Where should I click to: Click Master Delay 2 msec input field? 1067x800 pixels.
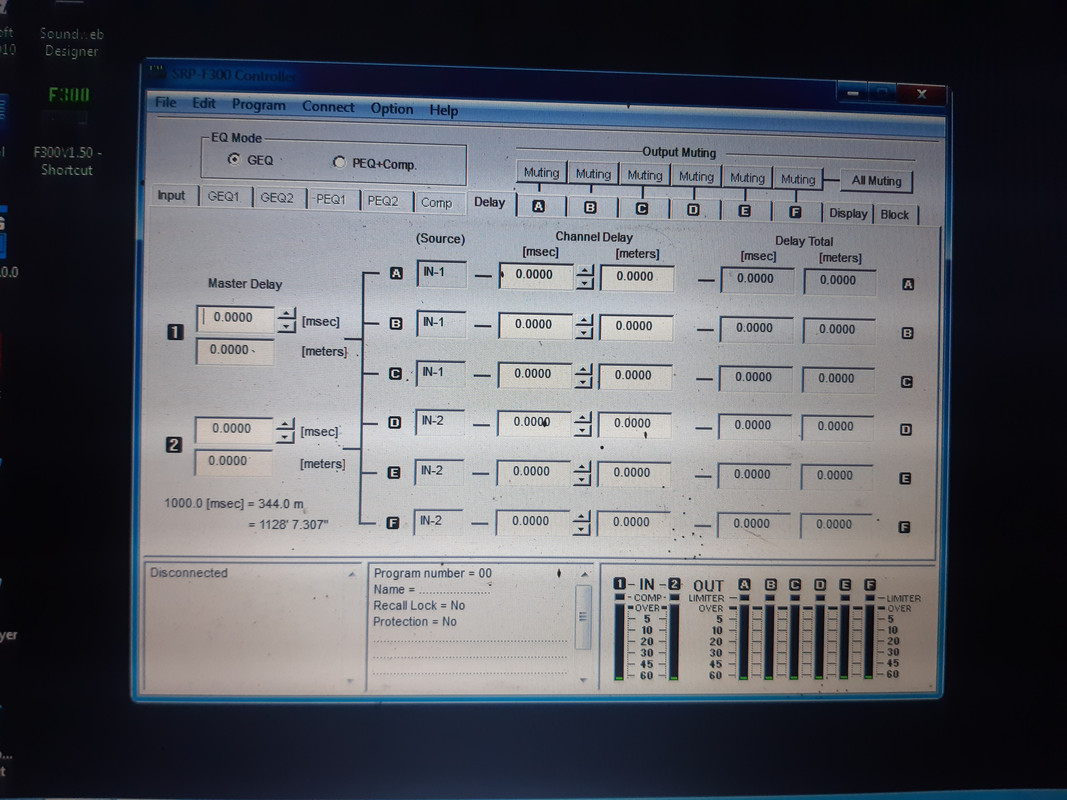234,429
